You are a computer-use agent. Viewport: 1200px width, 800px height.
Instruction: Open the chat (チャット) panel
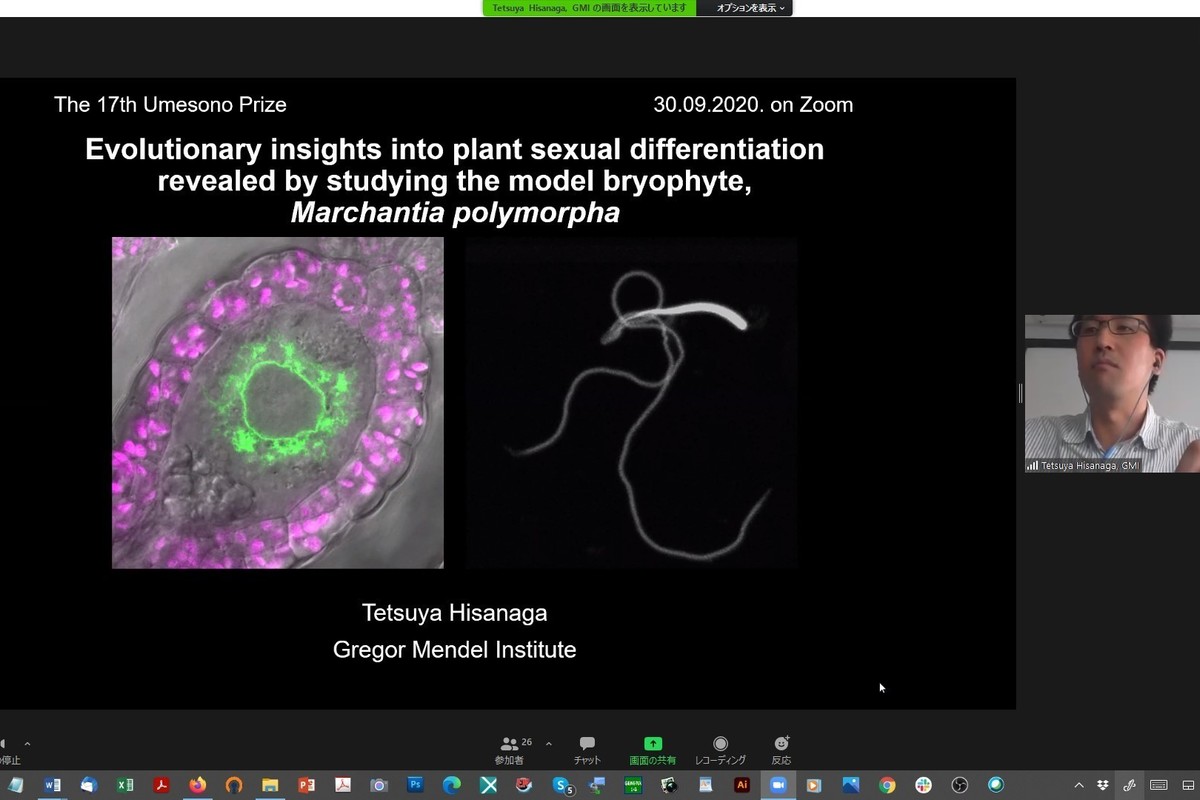click(x=587, y=750)
